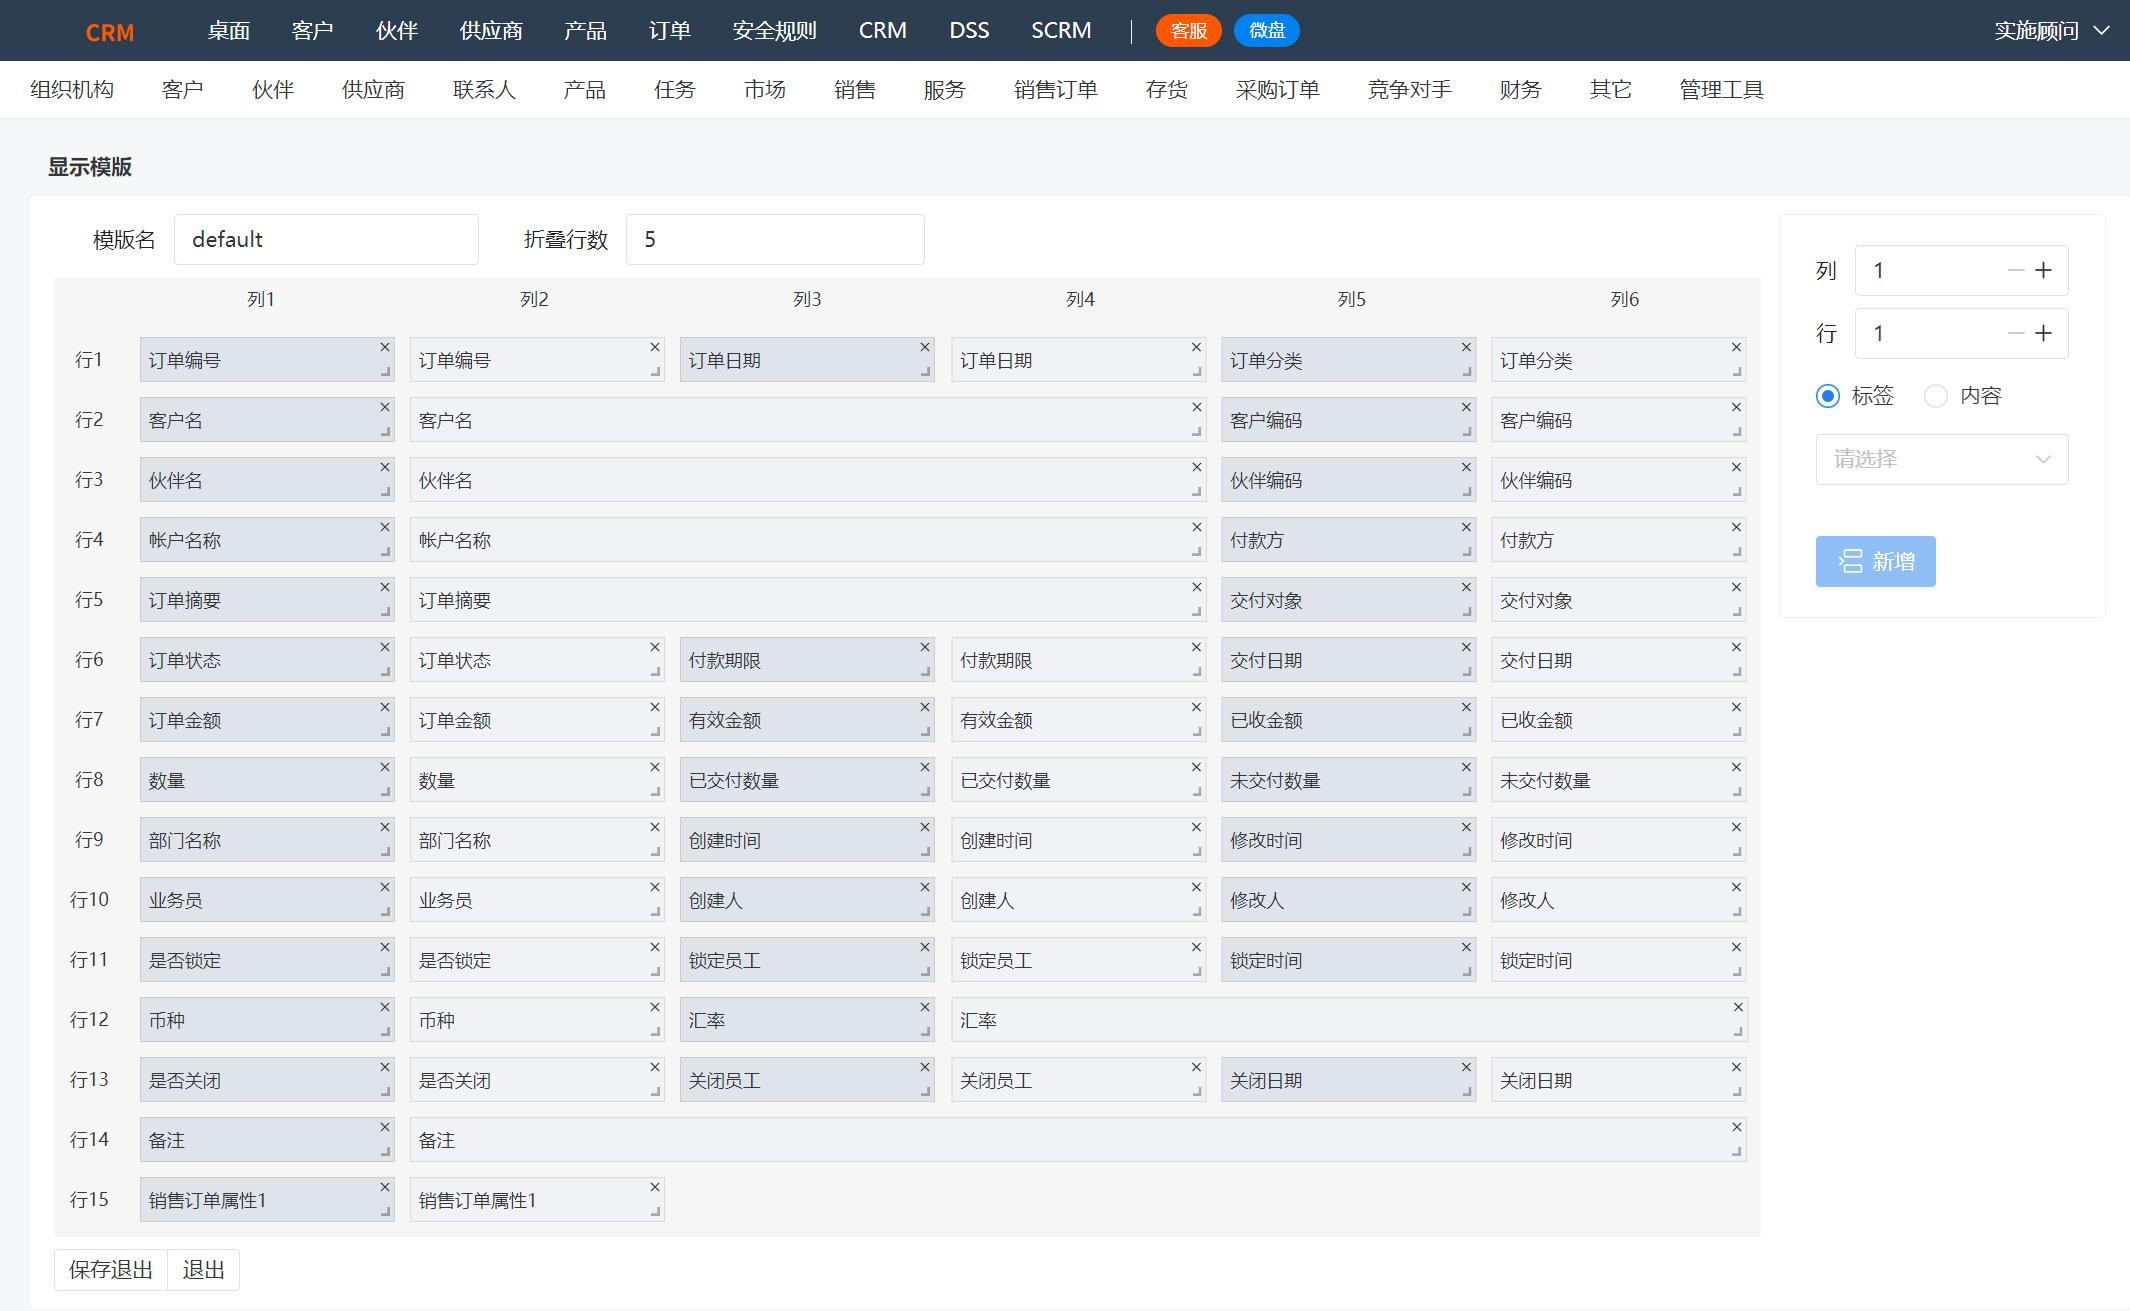Image resolution: width=2130 pixels, height=1311 pixels.
Task: Open the 请选择 field dropdown
Action: 1941,460
